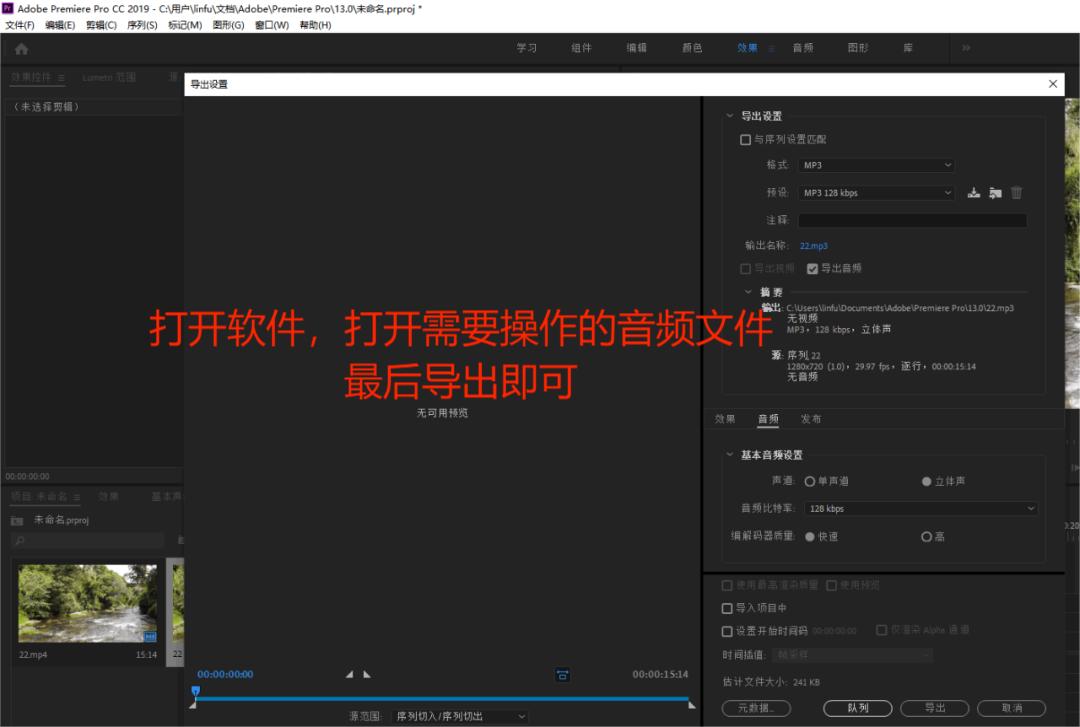1080x727 pixels.
Task: Set an Out point on the export timeline
Action: click(x=367, y=675)
